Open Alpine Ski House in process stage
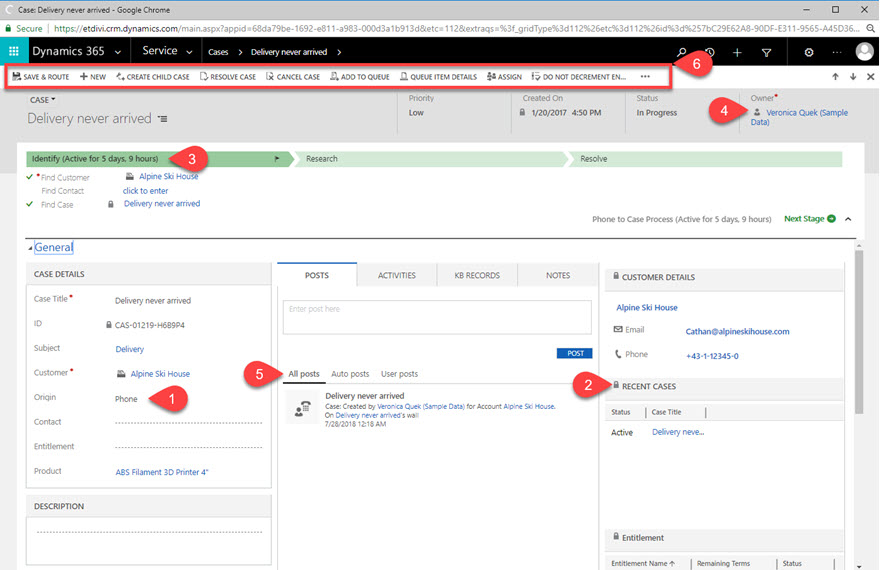 [168, 176]
